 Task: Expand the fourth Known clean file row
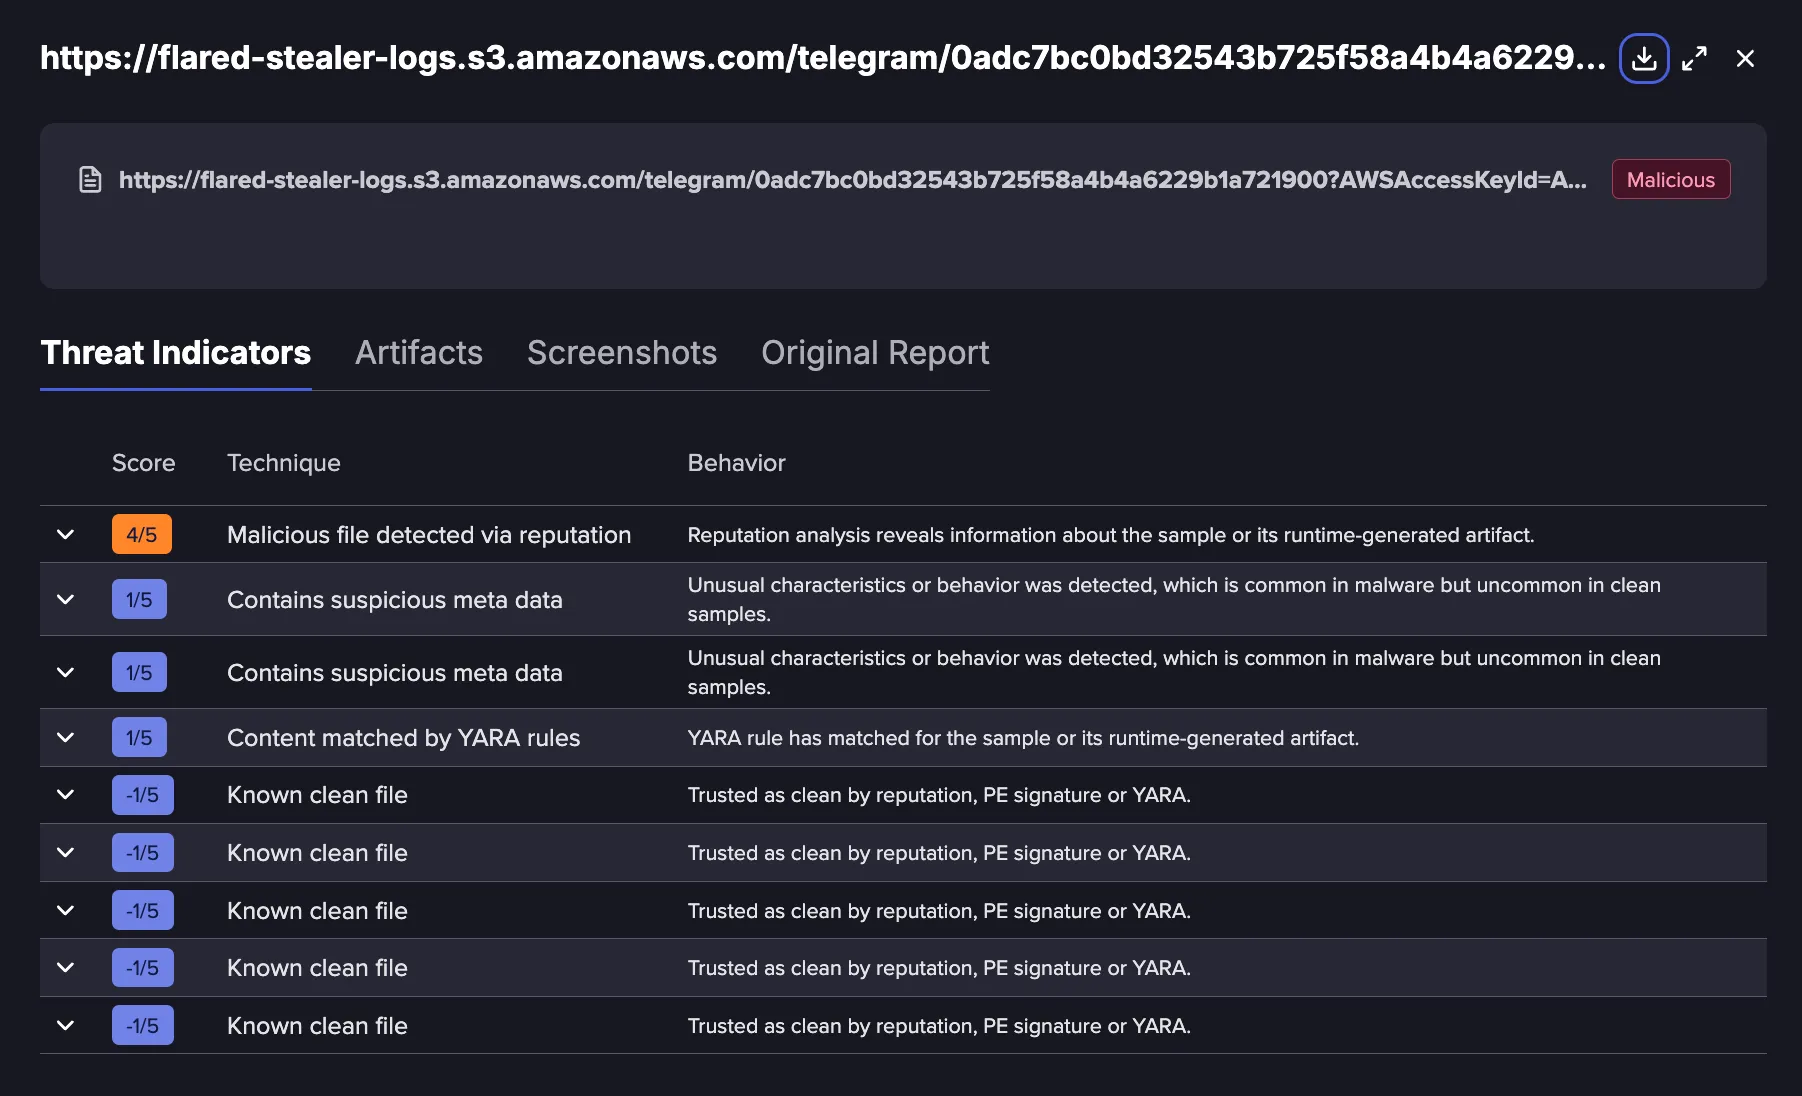tap(65, 968)
